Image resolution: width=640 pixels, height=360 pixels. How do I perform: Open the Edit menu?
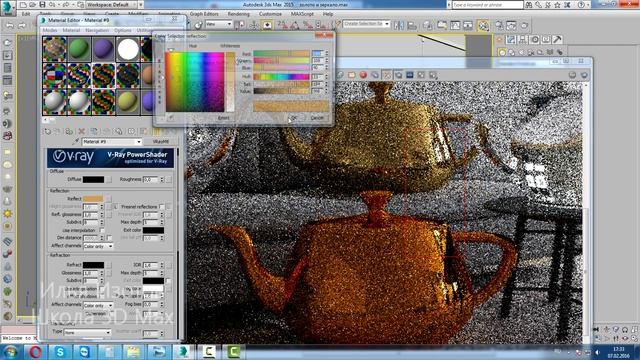click(26, 14)
